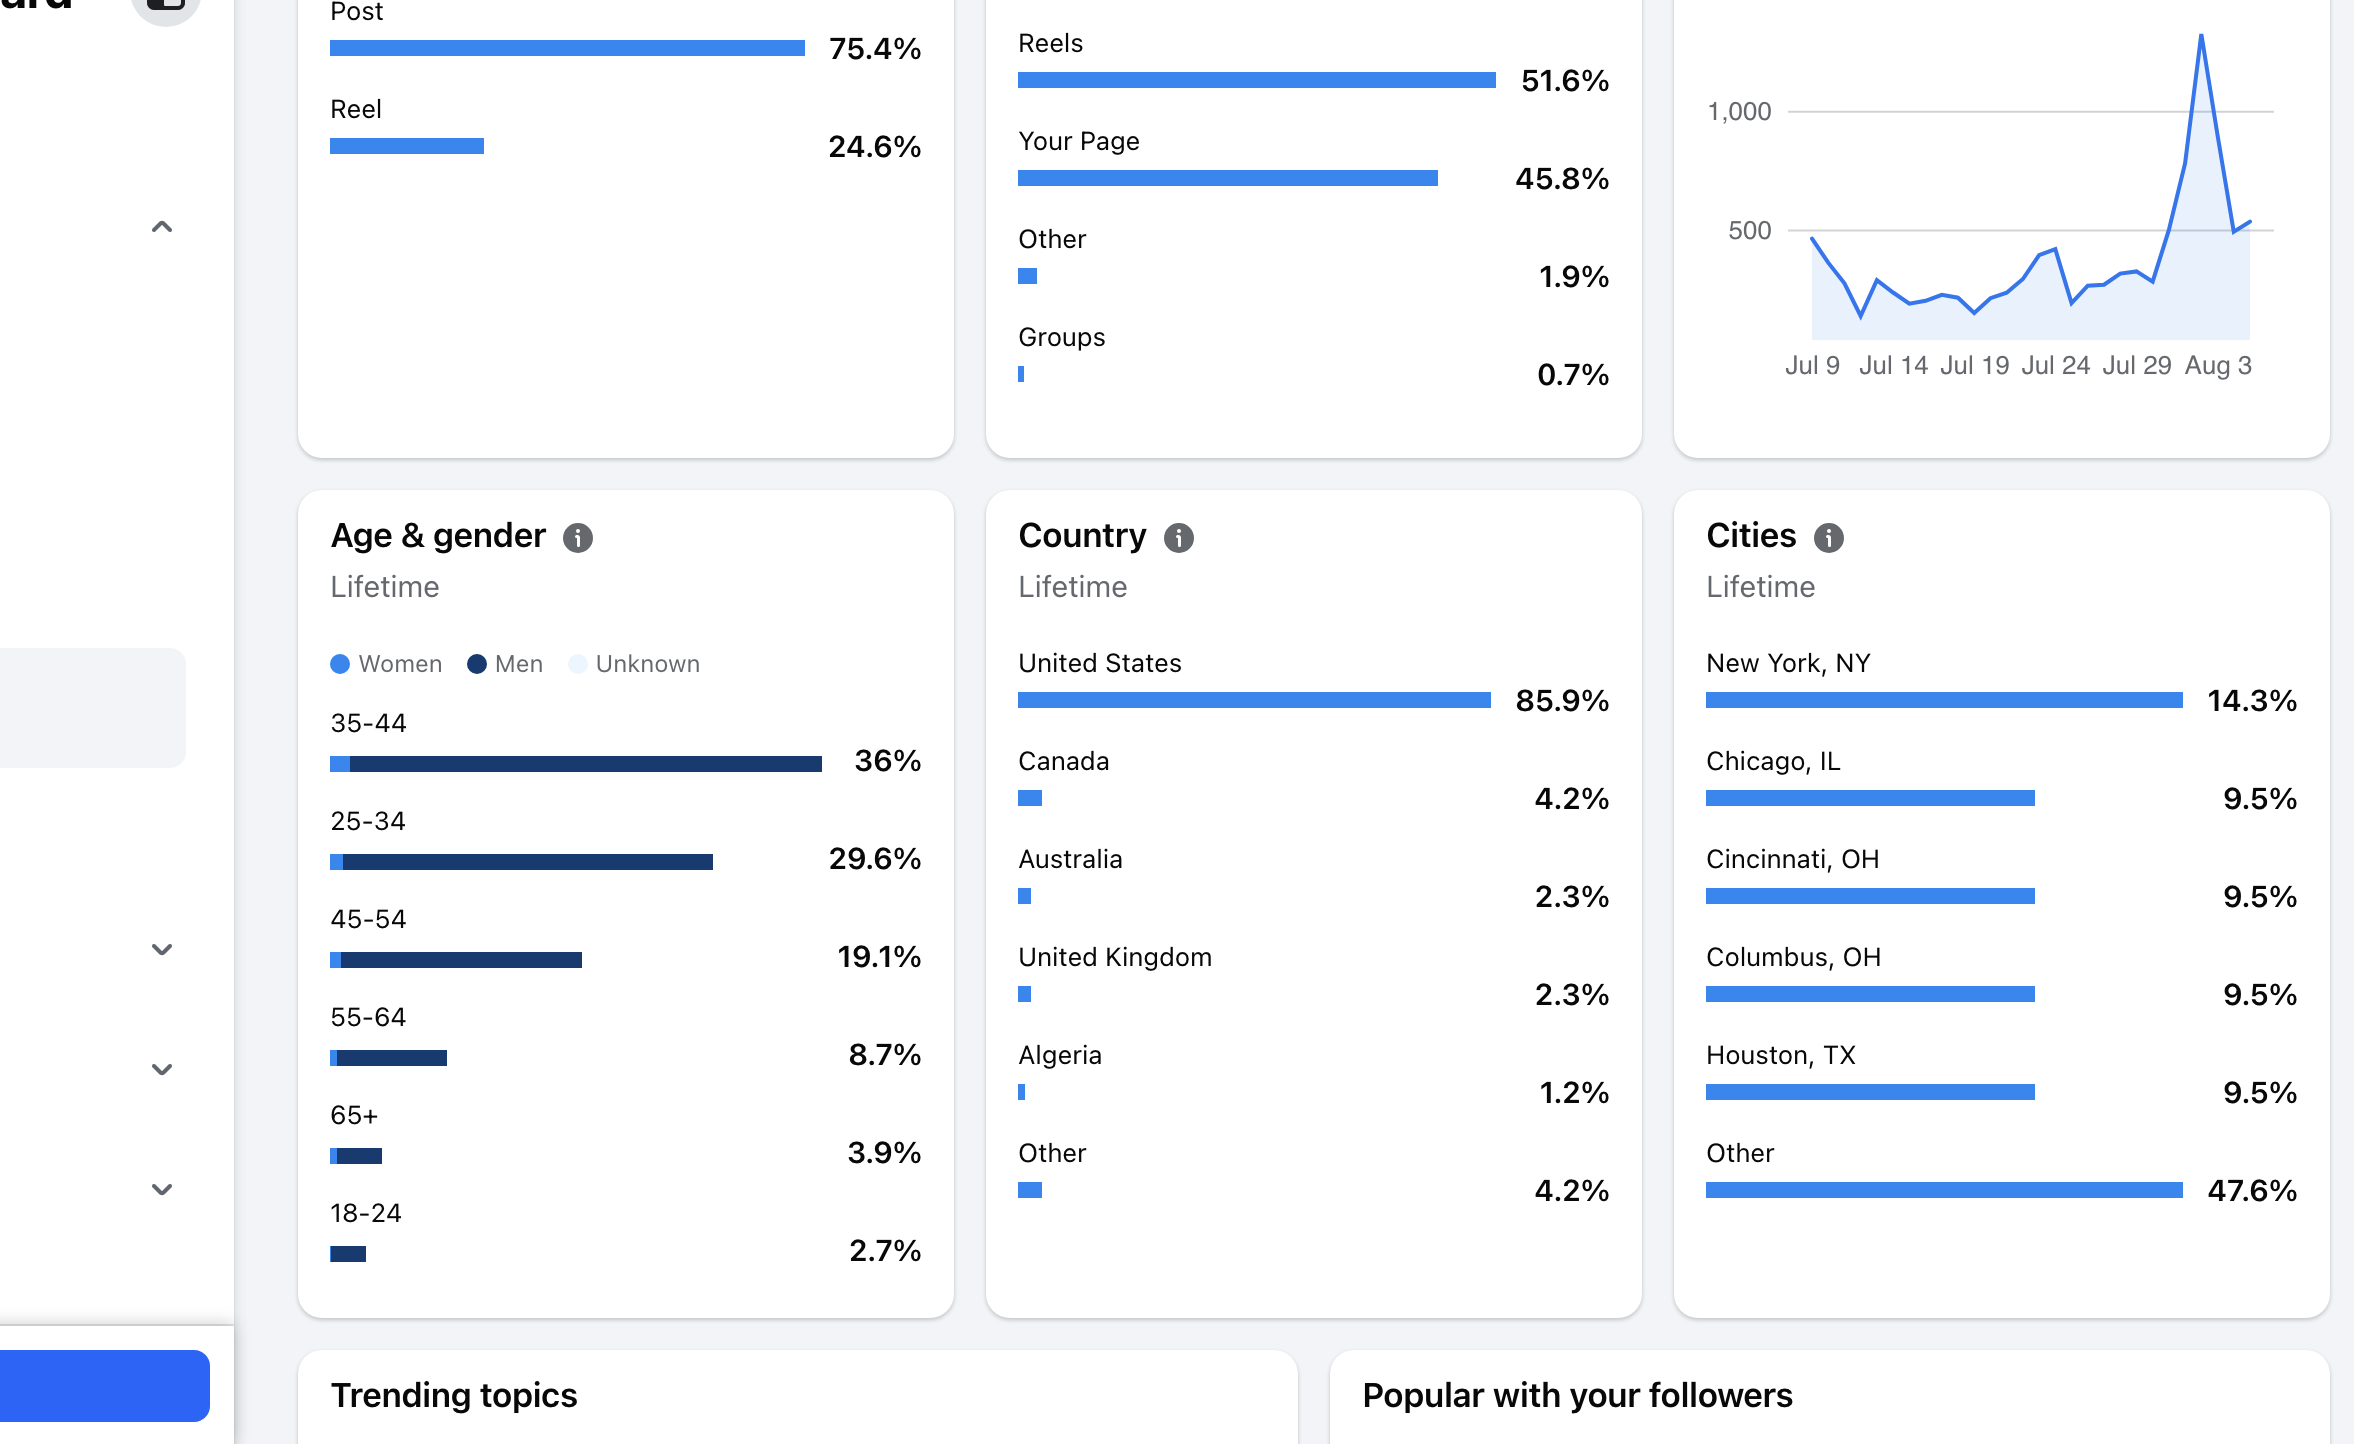Screen dimensions: 2354x1444
Task: Open the Trending topics card heading
Action: (x=454, y=1395)
